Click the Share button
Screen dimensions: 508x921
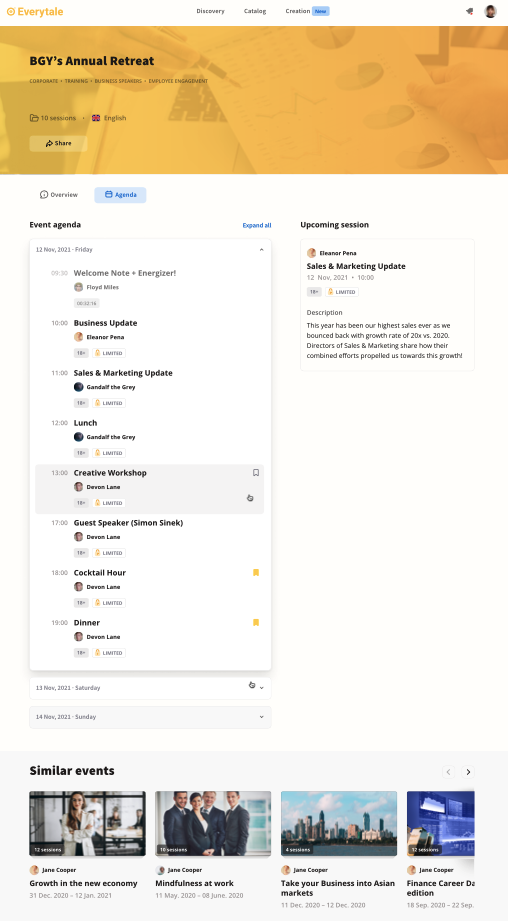(x=58, y=143)
